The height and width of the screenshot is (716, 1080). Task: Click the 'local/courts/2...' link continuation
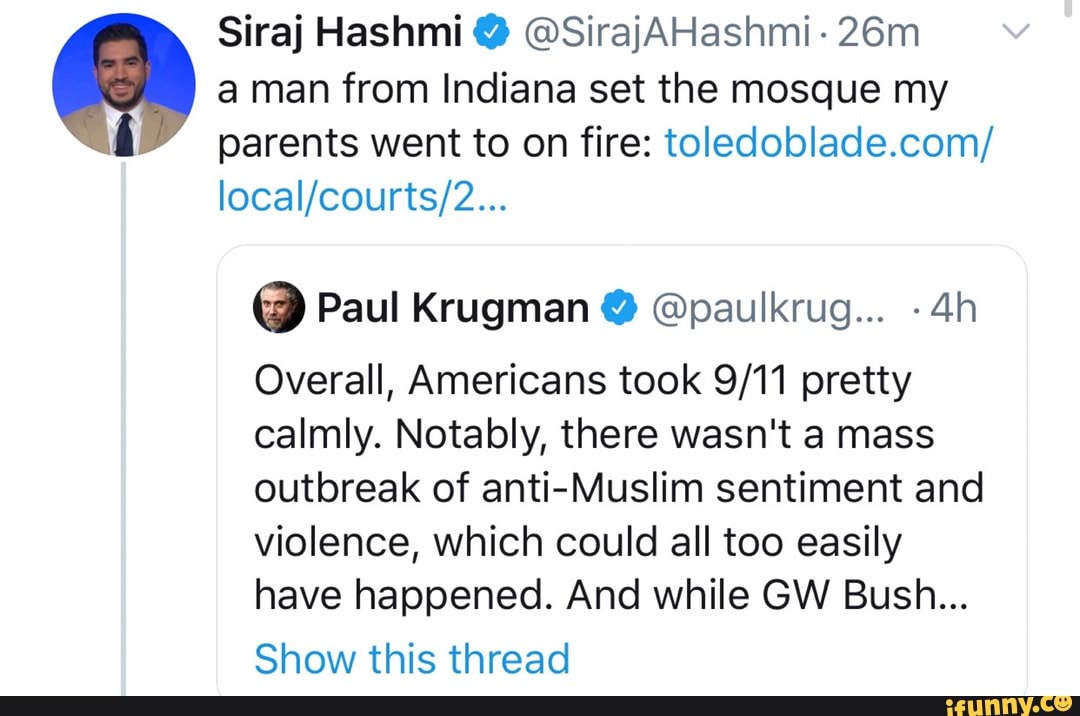(x=362, y=201)
